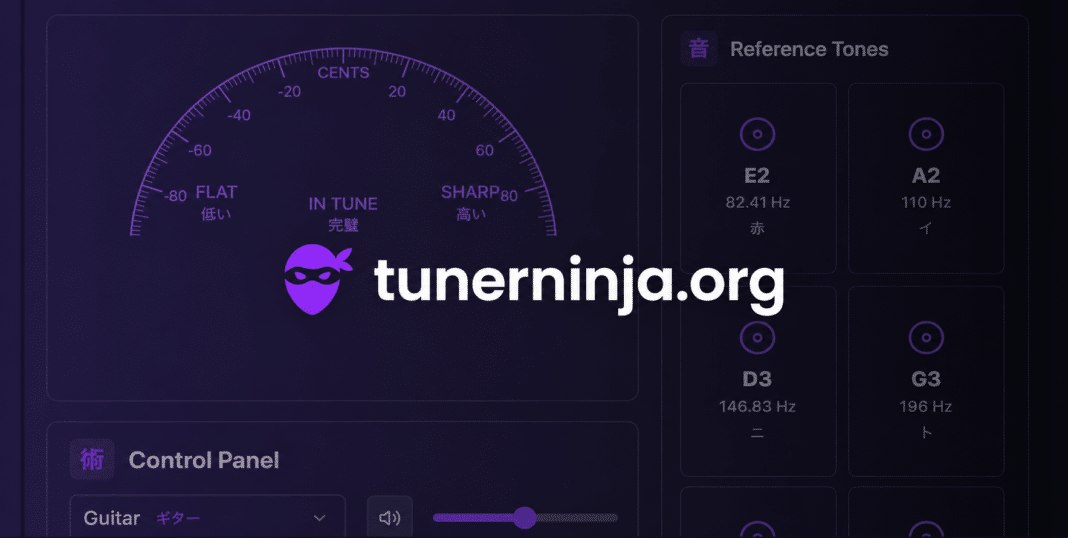Click the speaker volume mute button
1068x538 pixels.
tap(390, 518)
